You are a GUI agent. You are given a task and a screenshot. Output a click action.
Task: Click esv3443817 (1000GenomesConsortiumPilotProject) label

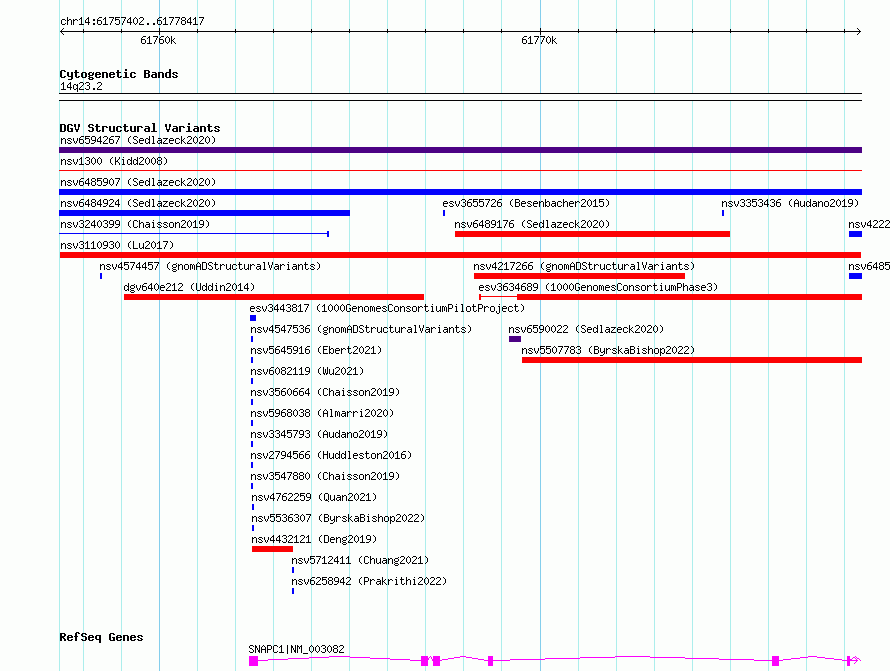pos(387,308)
